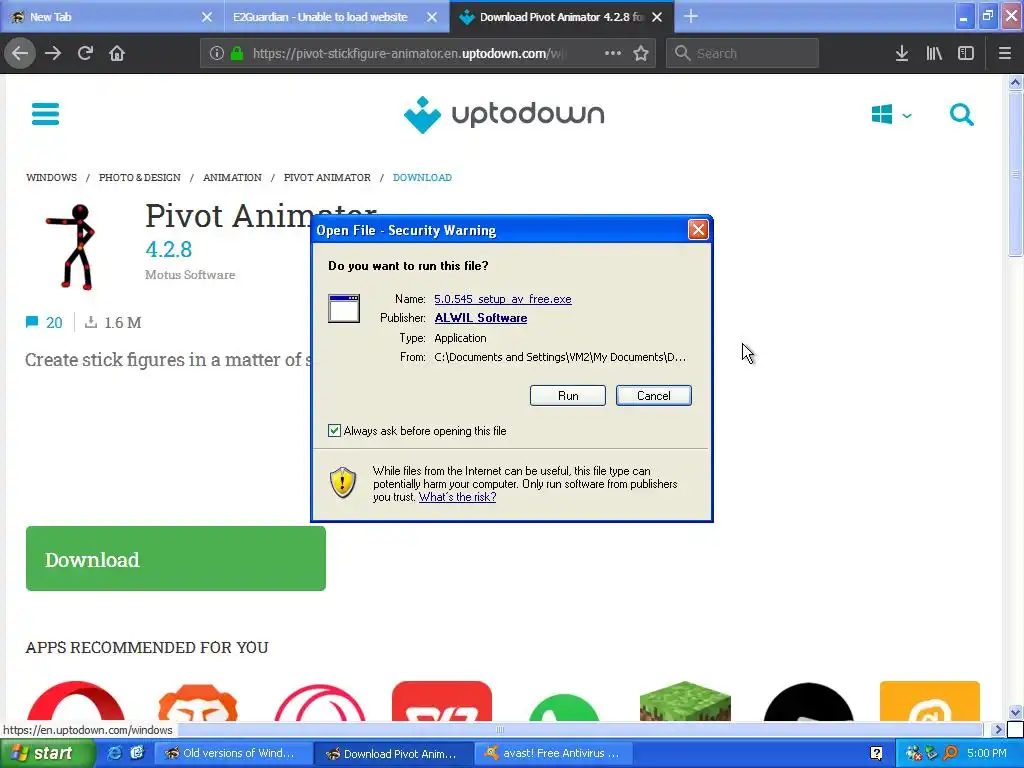Click the vertical scrollbar down arrow
The width and height of the screenshot is (1024, 768).
(x=1015, y=712)
